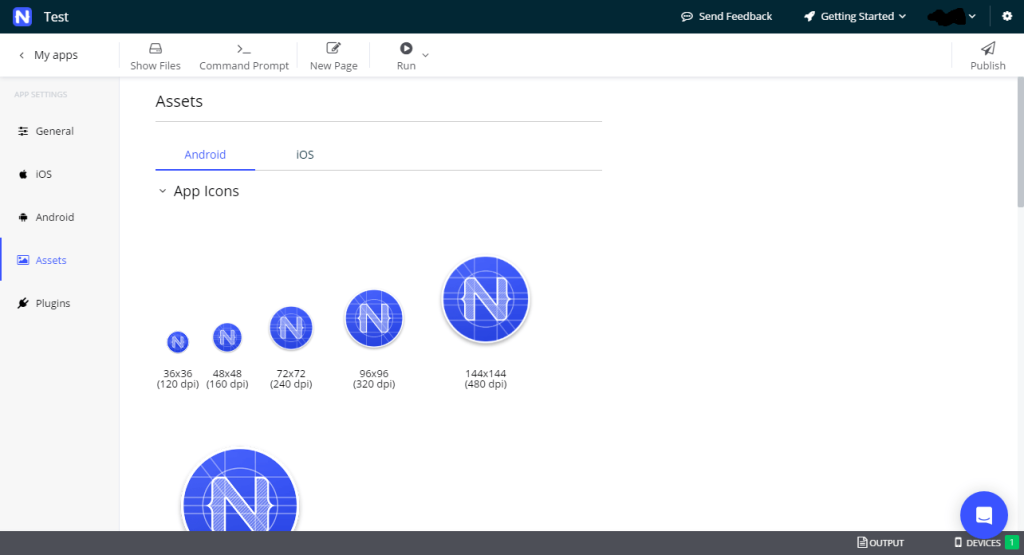Open settings gear in top bar
The height and width of the screenshot is (555, 1024).
pyautogui.click(x=1007, y=16)
